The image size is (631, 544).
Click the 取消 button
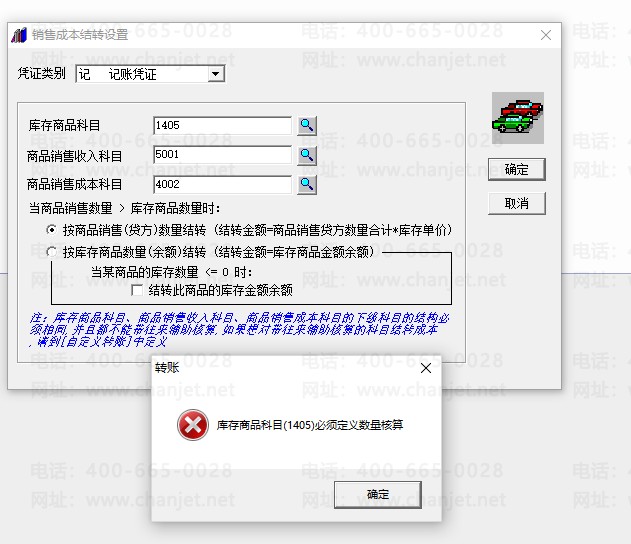517,203
